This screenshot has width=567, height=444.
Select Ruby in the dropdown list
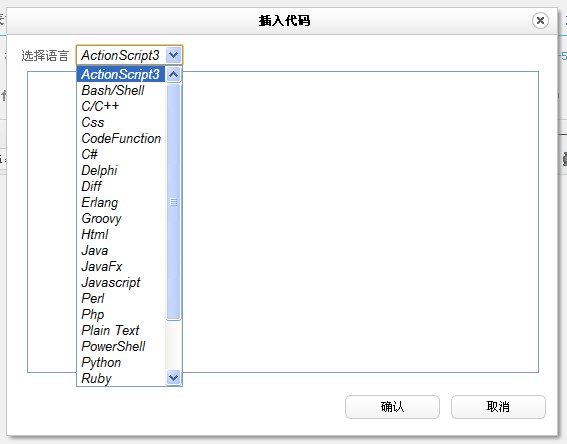point(121,378)
